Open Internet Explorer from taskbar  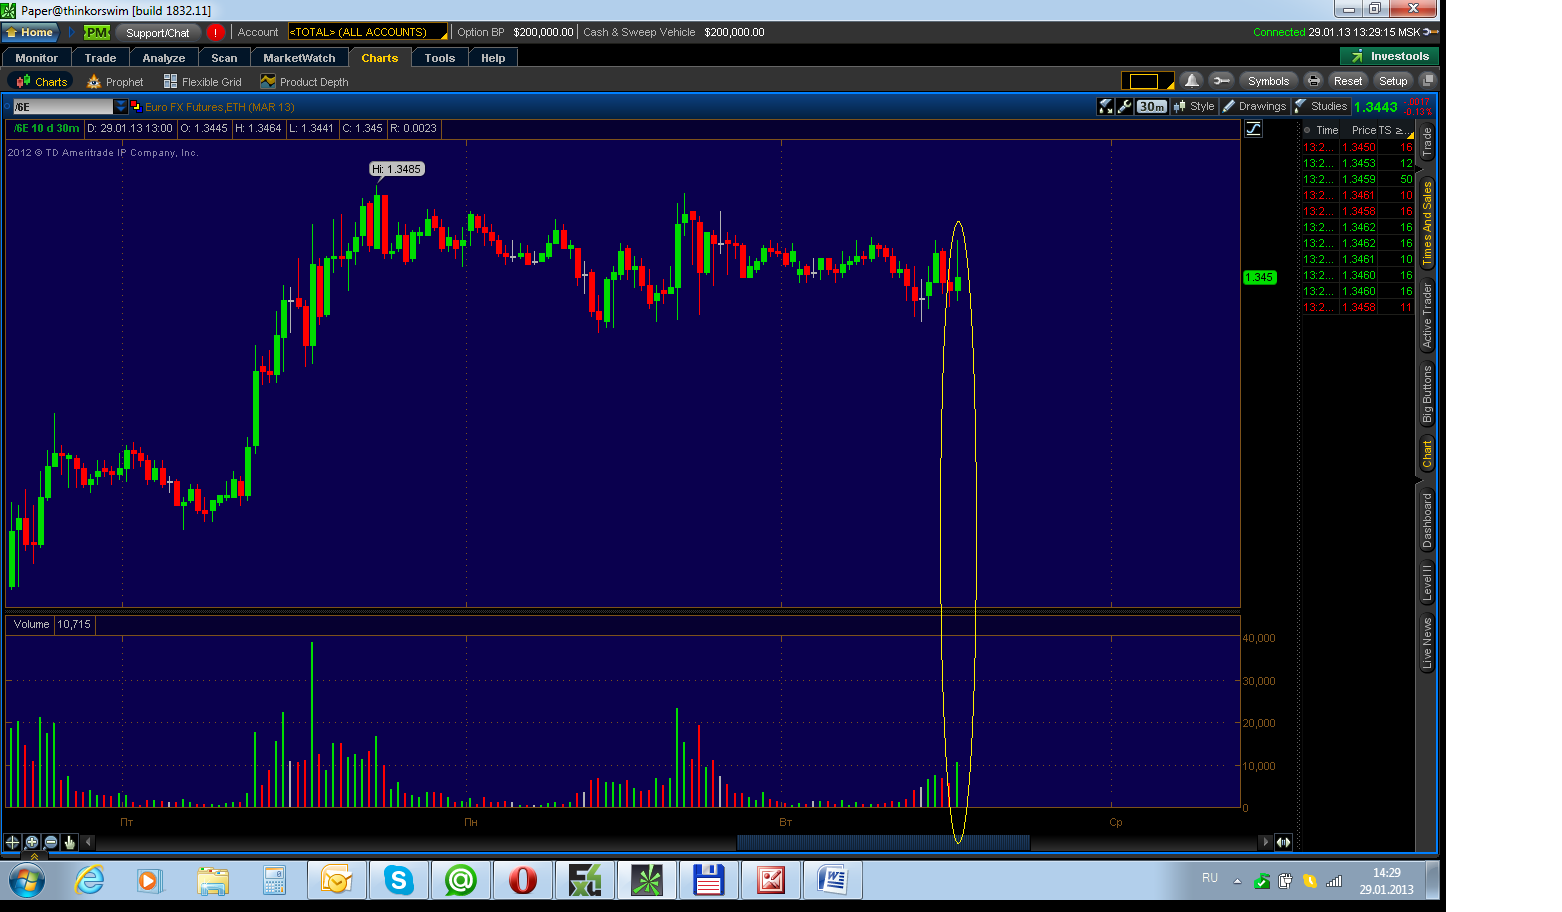coord(89,881)
